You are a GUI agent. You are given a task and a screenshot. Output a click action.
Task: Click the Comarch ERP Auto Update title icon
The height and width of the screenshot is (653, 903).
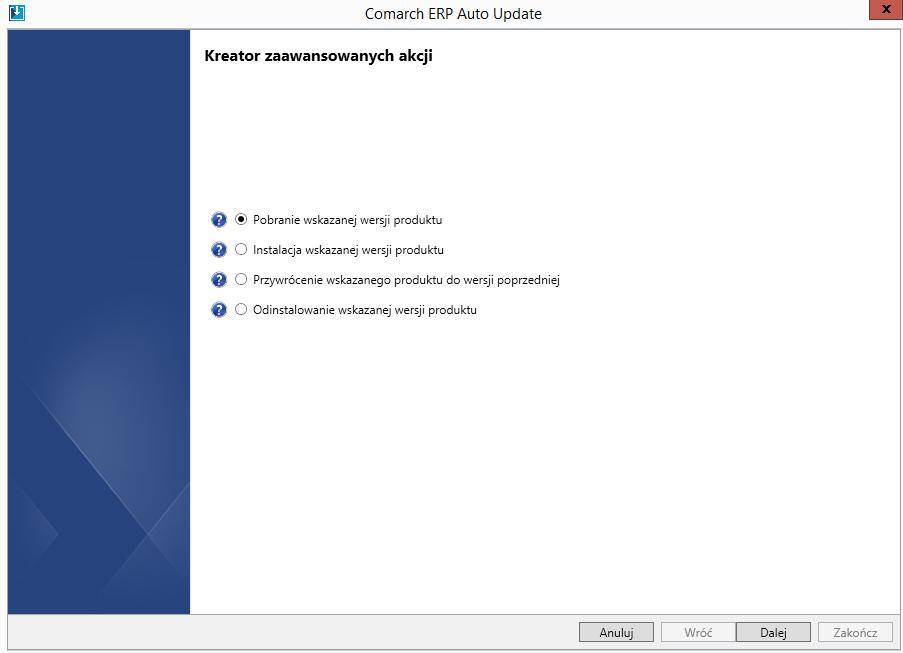click(x=17, y=12)
